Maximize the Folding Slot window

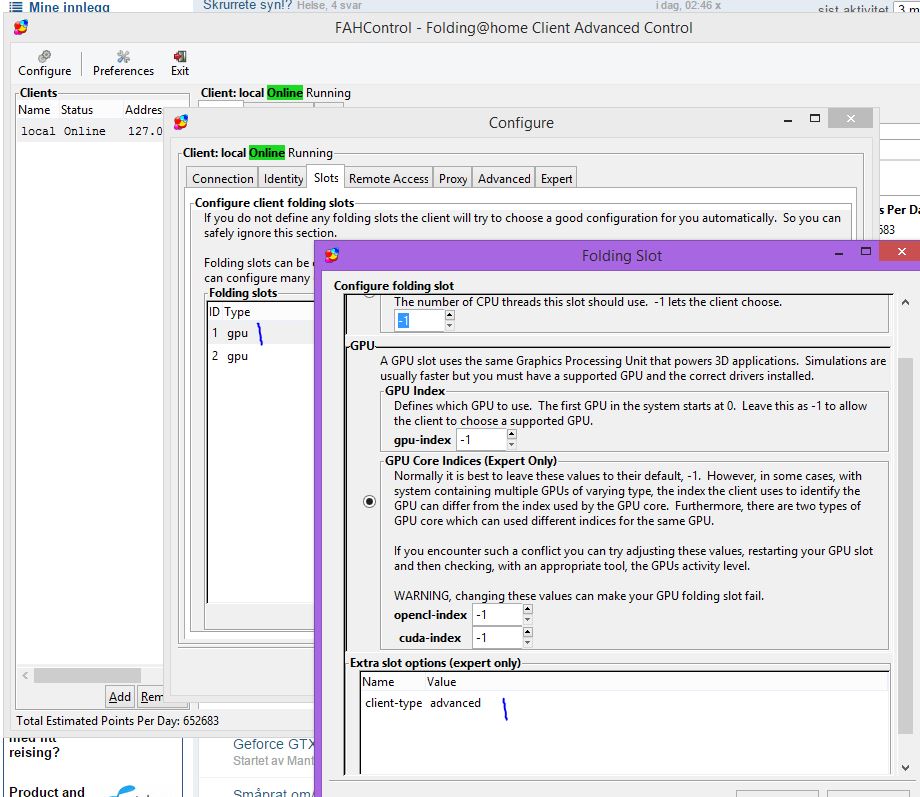[866, 252]
